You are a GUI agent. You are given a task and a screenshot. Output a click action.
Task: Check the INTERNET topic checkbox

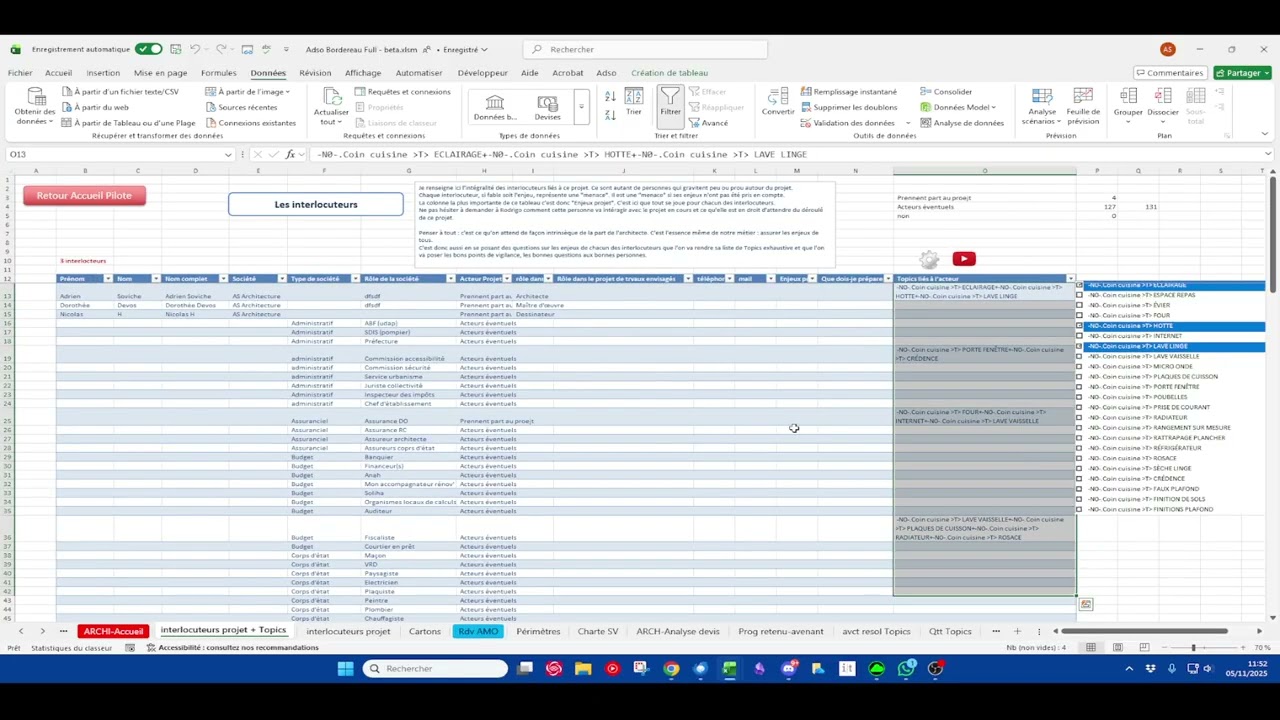coord(1080,336)
